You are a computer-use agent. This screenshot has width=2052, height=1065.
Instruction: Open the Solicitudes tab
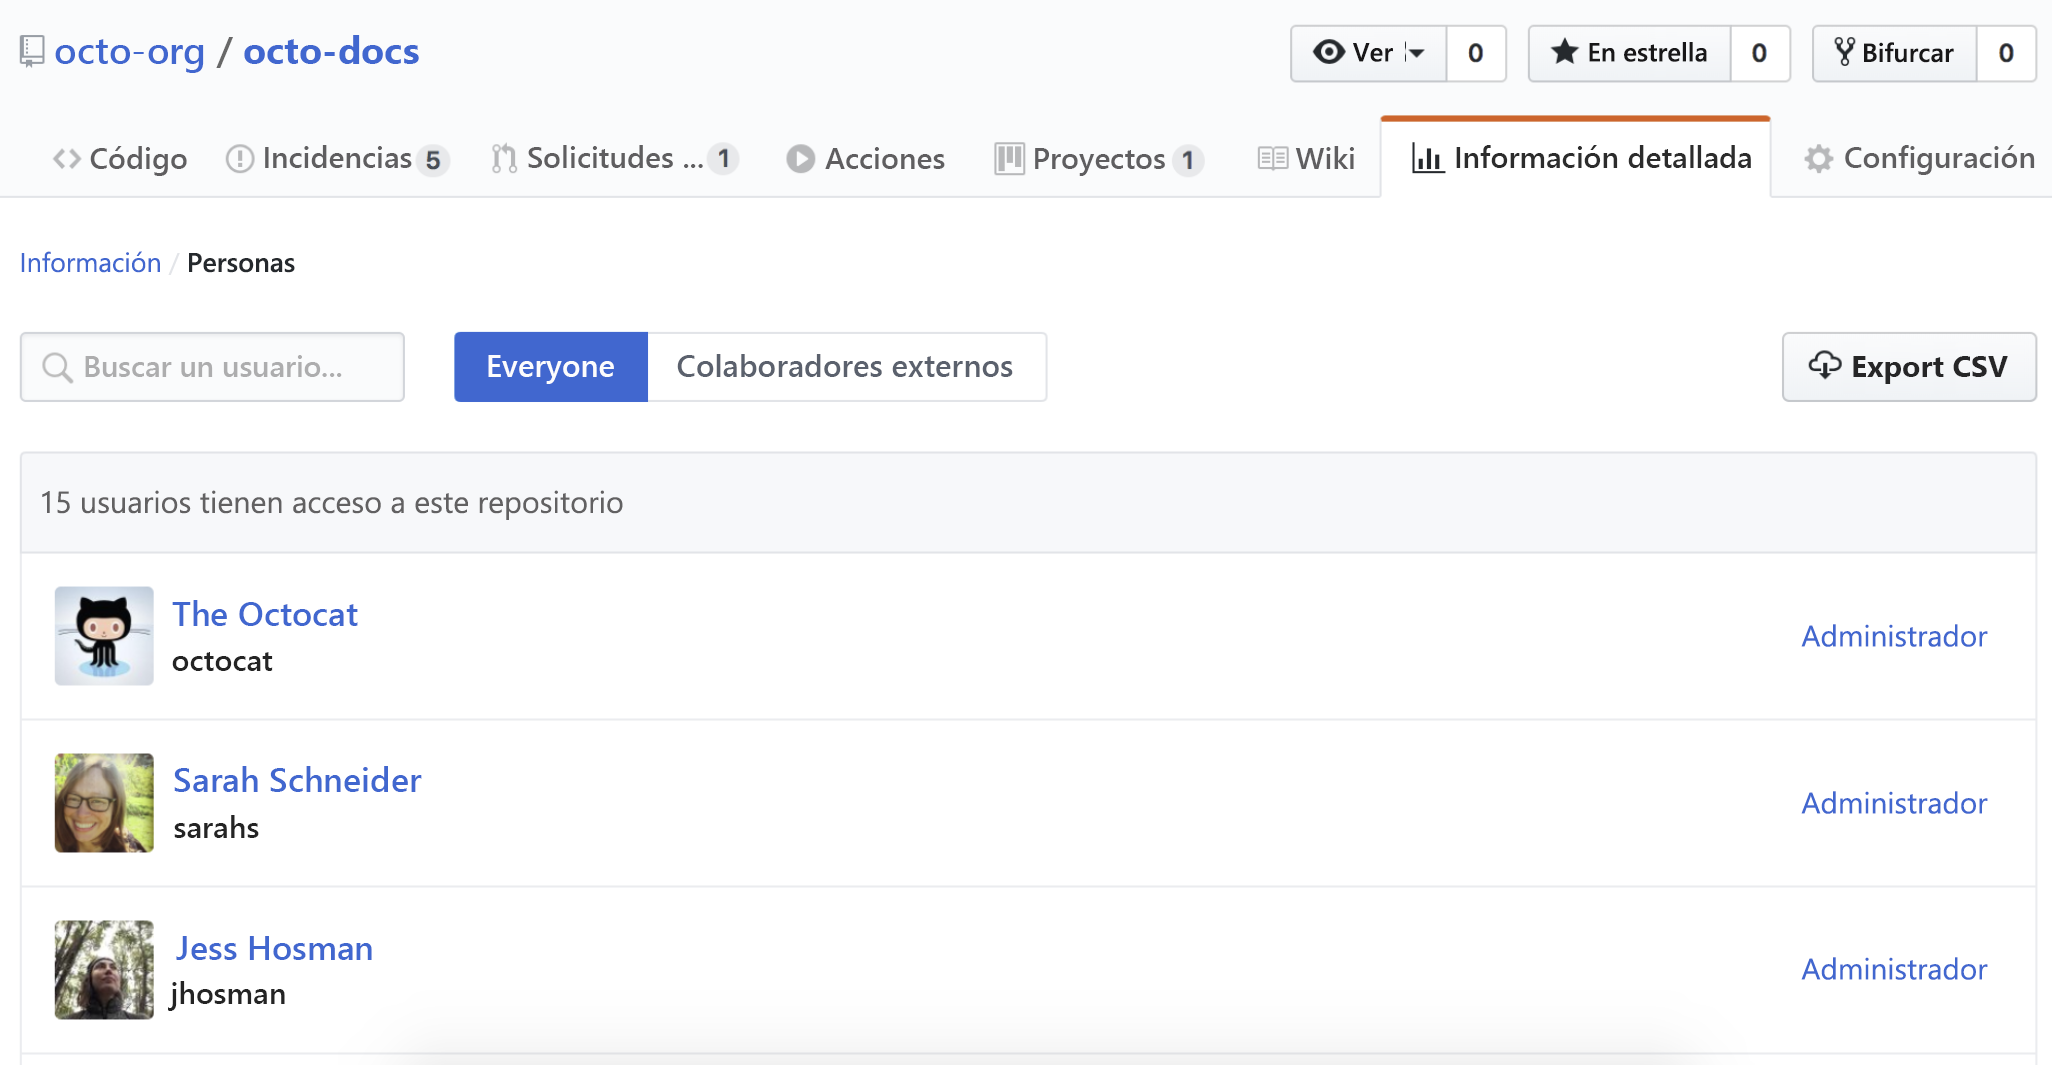pyautogui.click(x=612, y=158)
